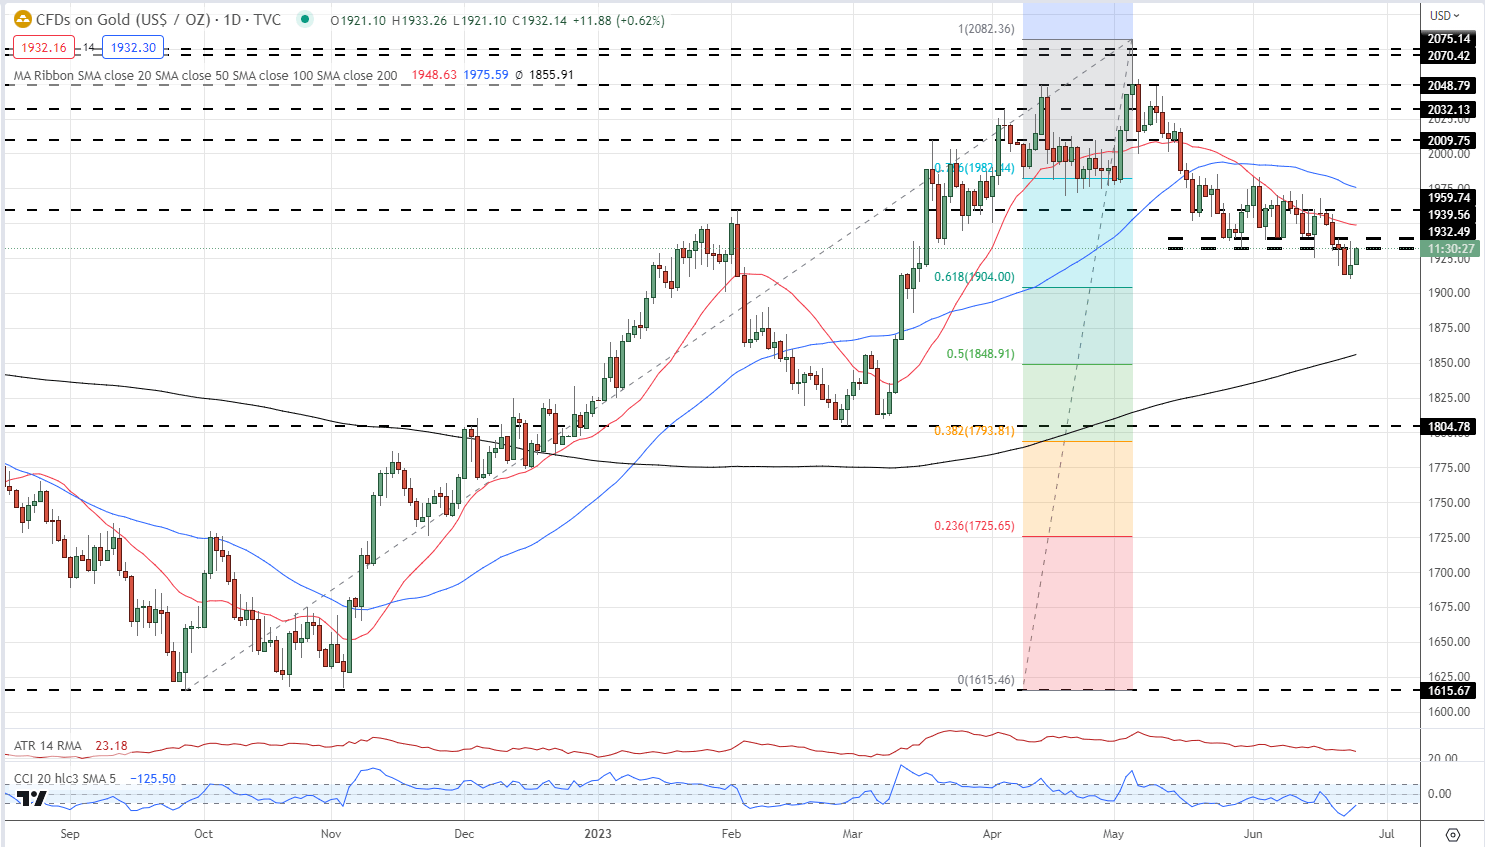Screen dimensions: 1485x847
Task: Click the 2032.13 price axis label
Action: coord(1448,110)
